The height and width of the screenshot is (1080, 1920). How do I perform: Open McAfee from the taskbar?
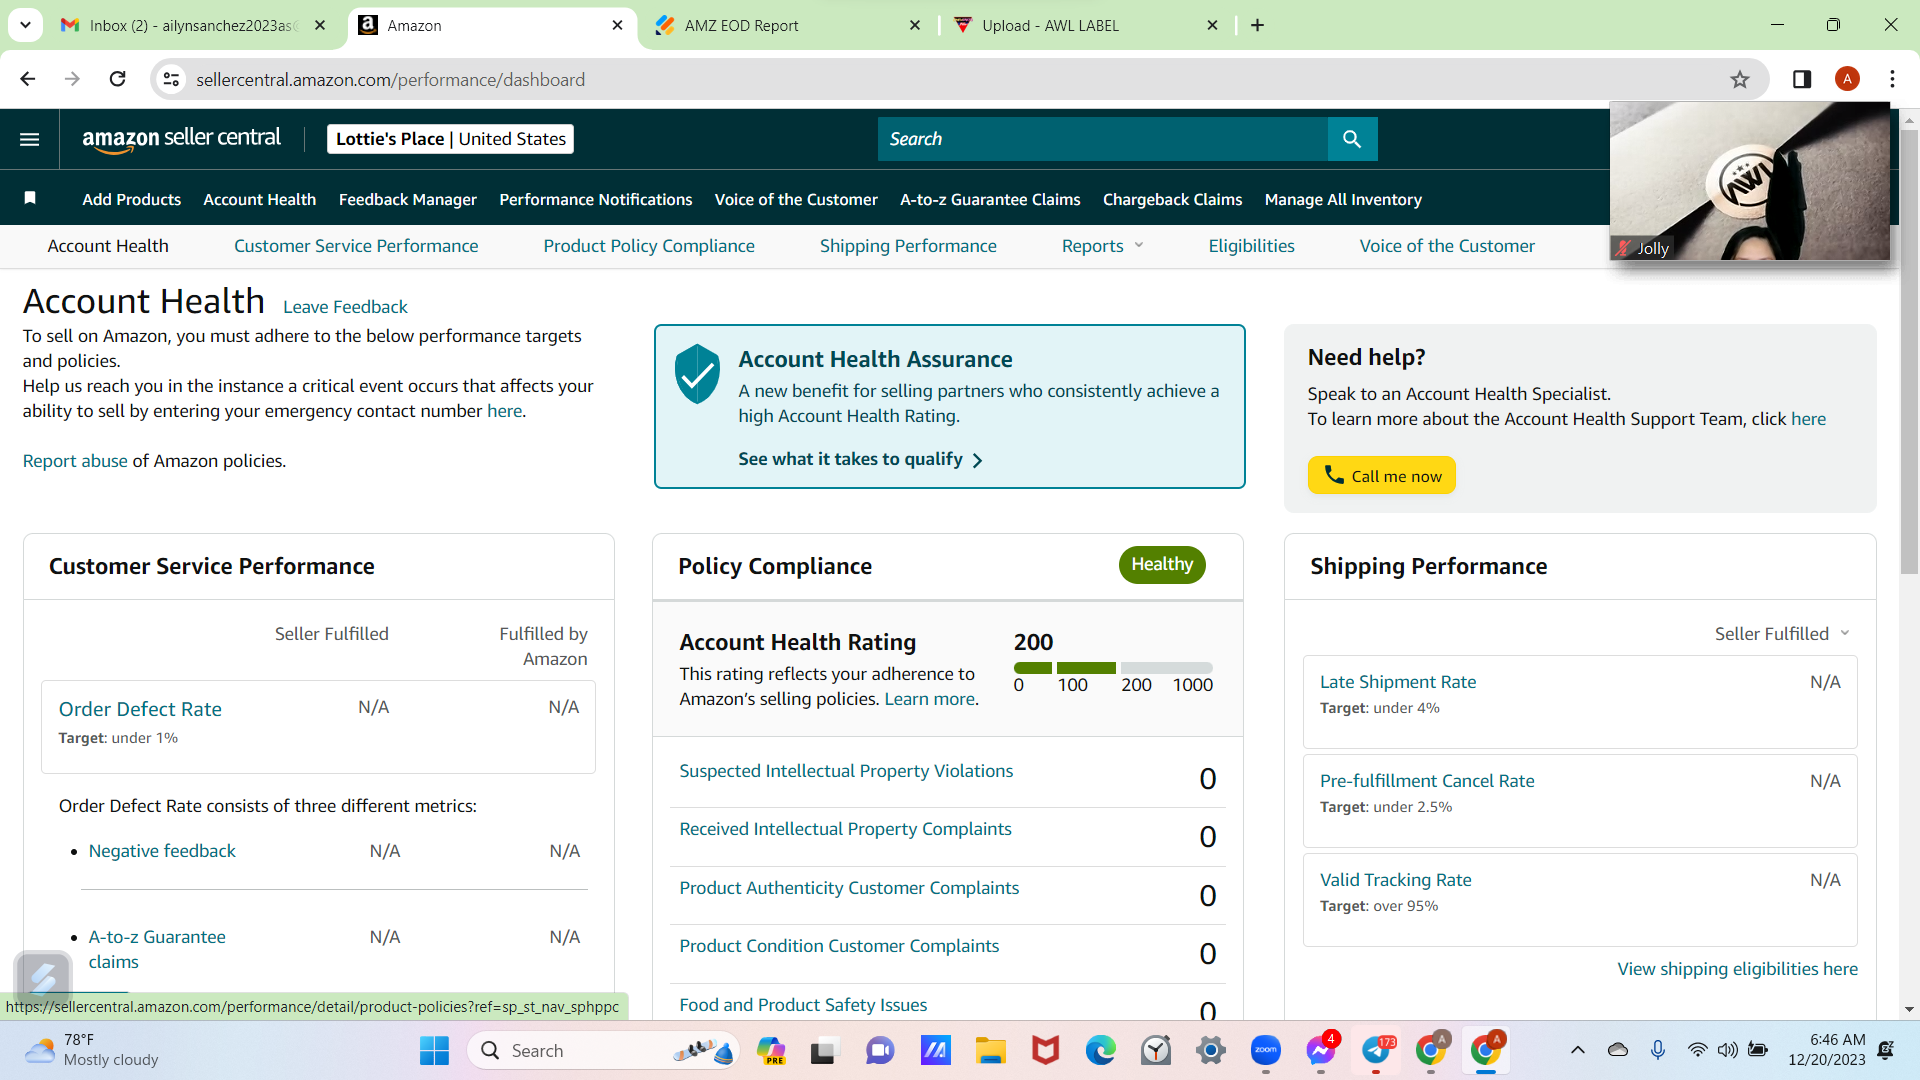click(x=1046, y=1050)
